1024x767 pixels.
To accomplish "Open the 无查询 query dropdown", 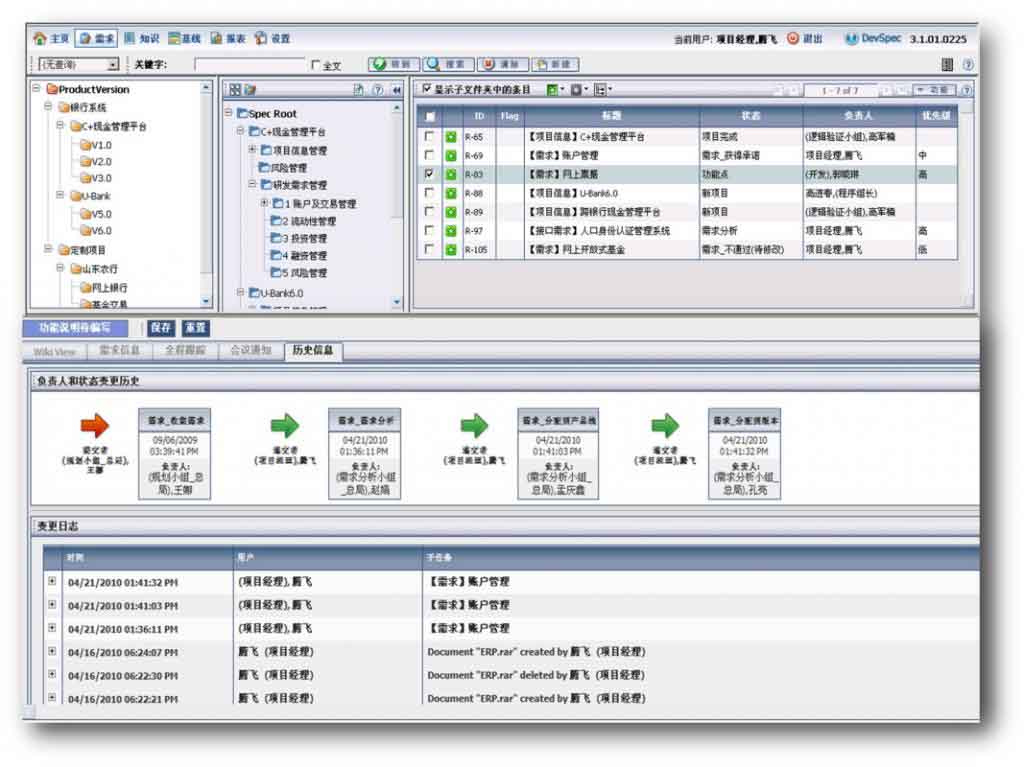I will coord(112,65).
